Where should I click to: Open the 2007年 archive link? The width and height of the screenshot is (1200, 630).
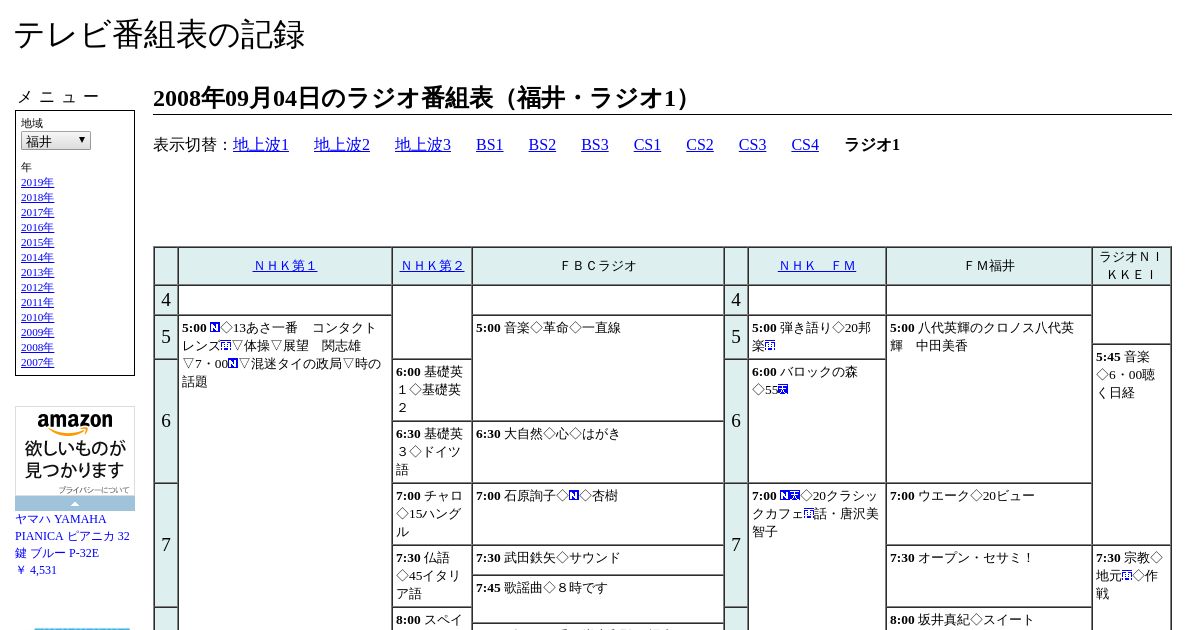[x=37, y=362]
